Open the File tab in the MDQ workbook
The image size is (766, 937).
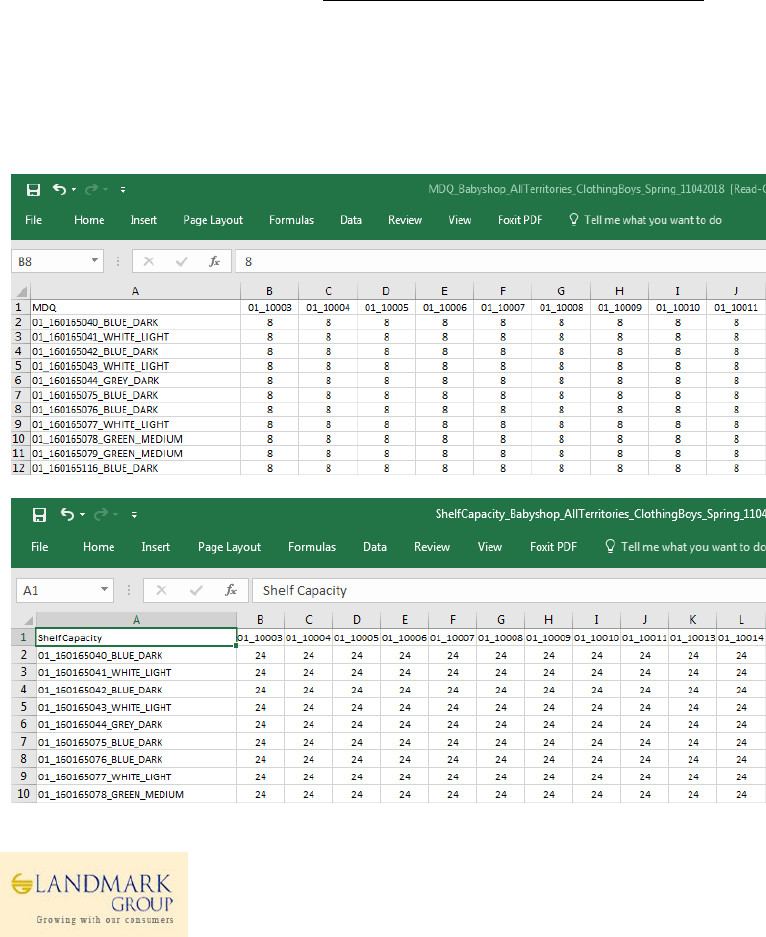click(33, 220)
